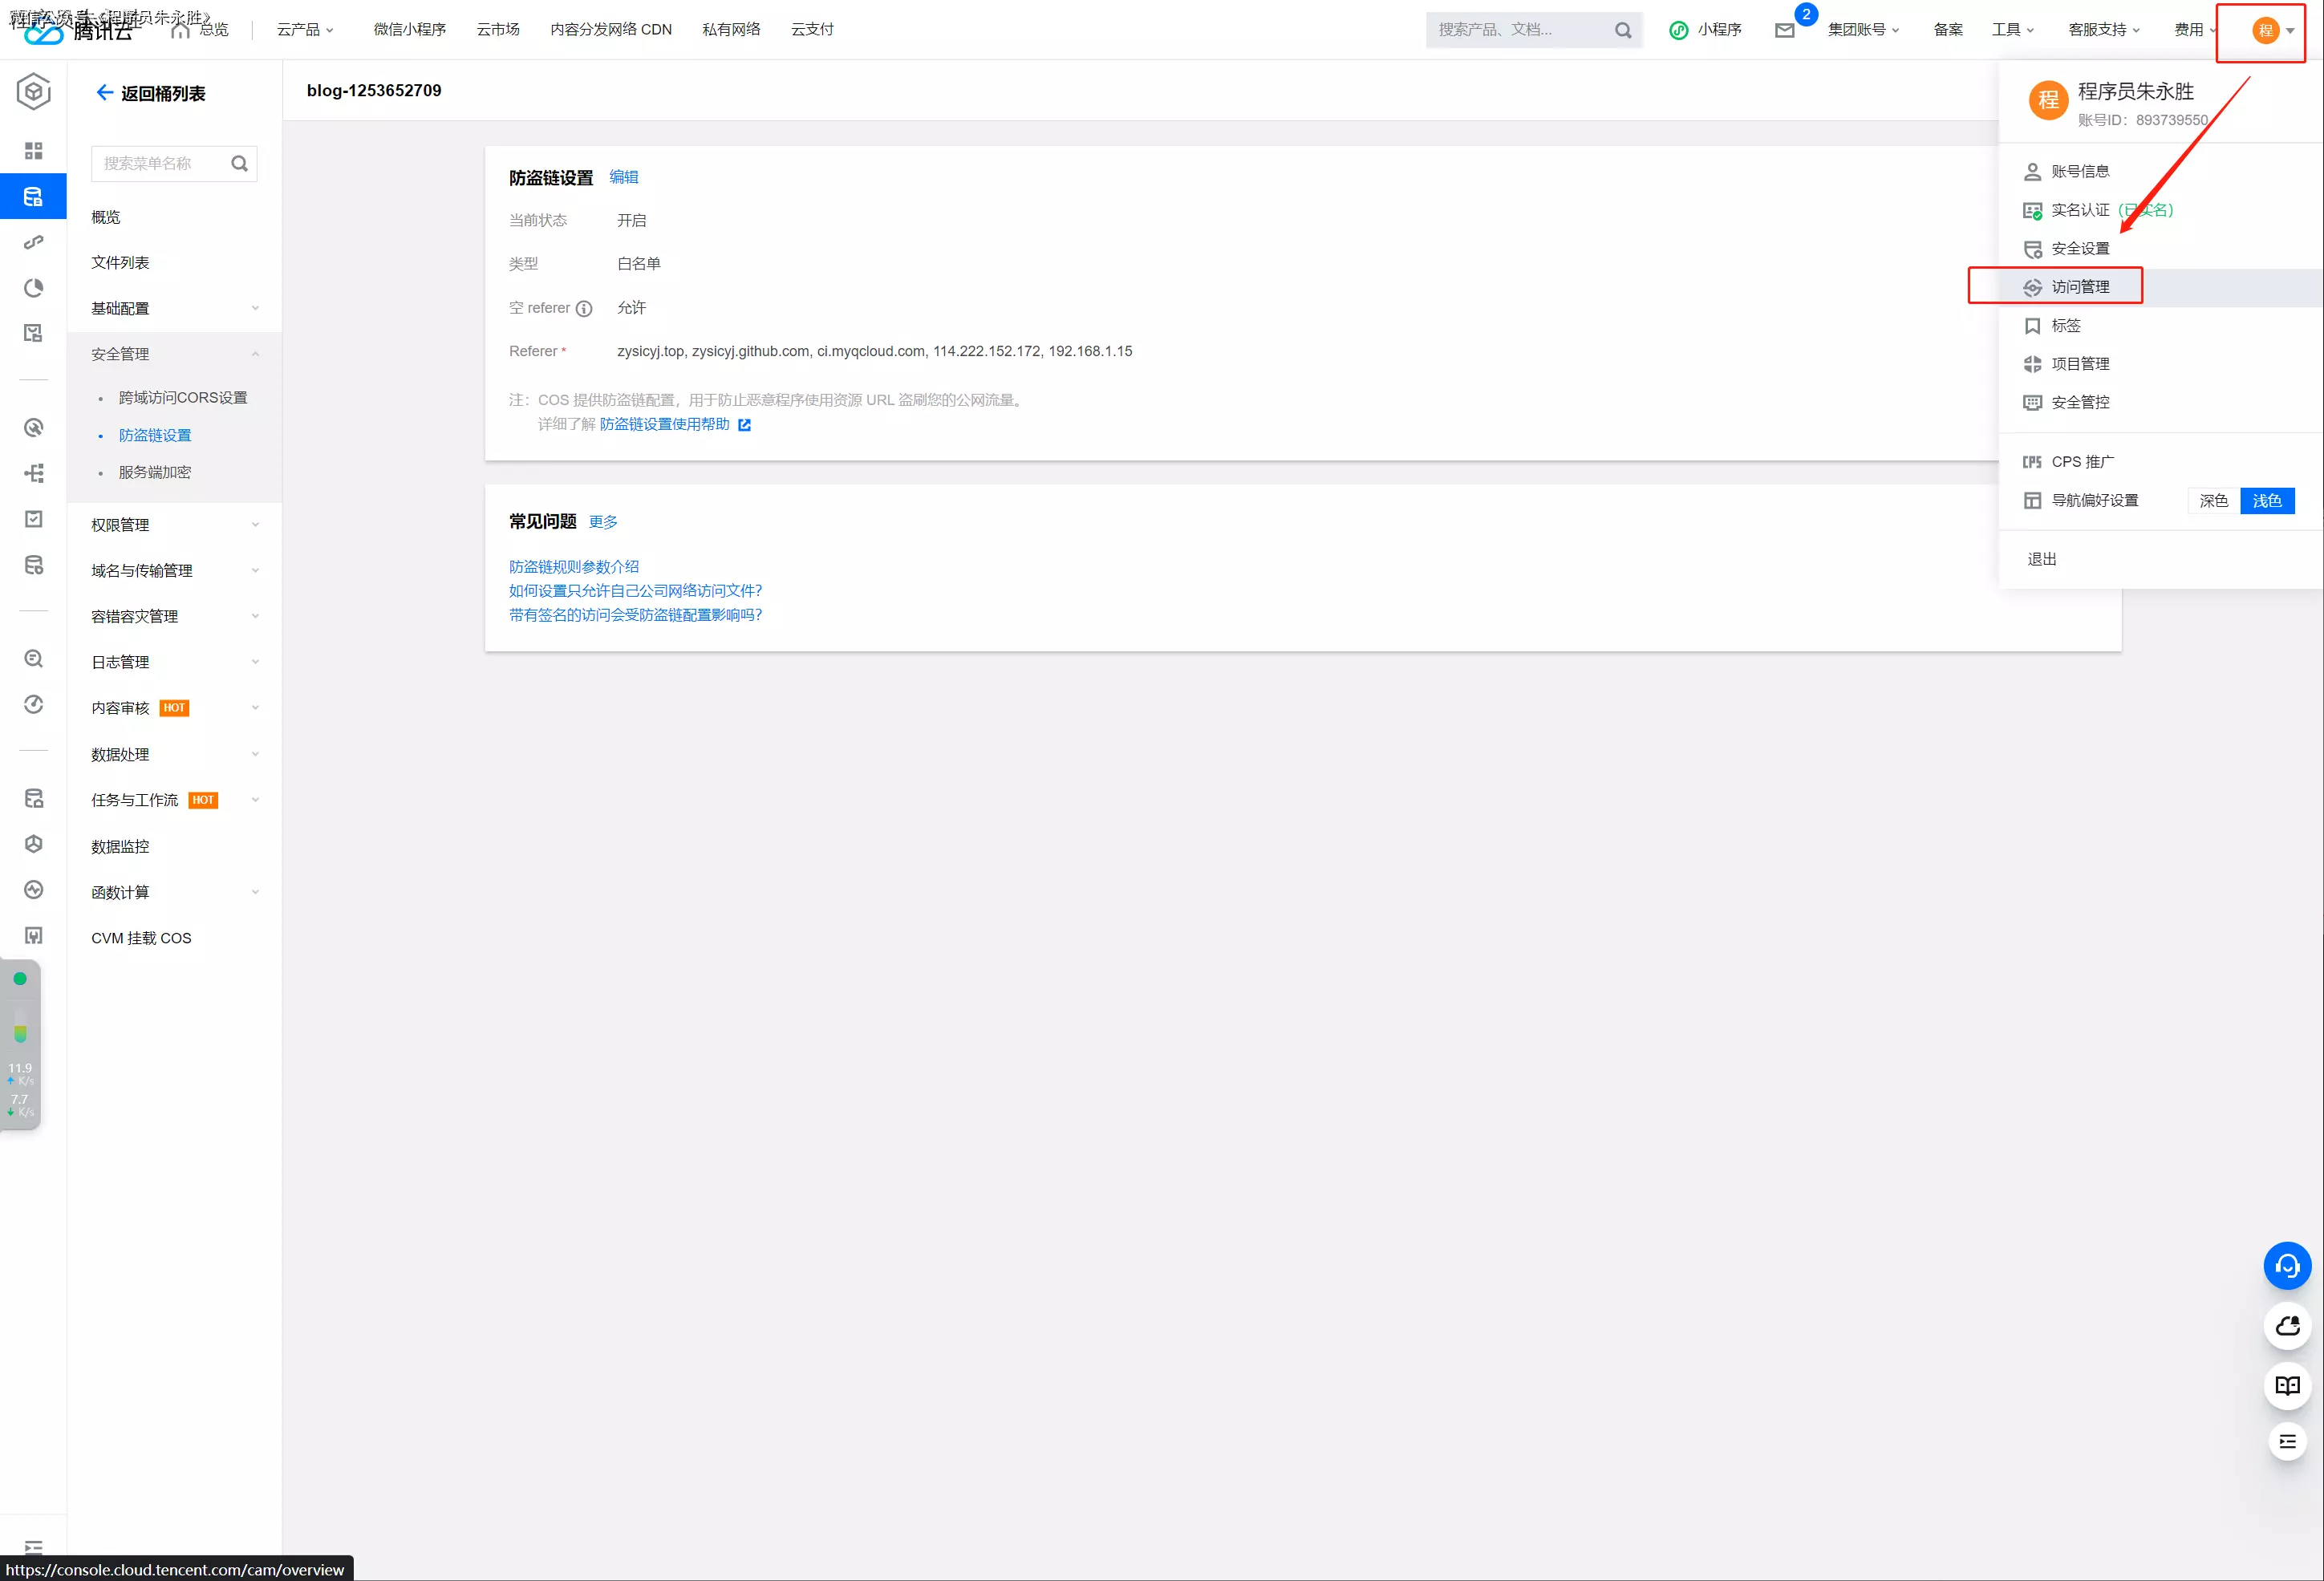2324x1581 pixels.
Task: Switch navigation theme to 深色
Action: click(x=2213, y=500)
